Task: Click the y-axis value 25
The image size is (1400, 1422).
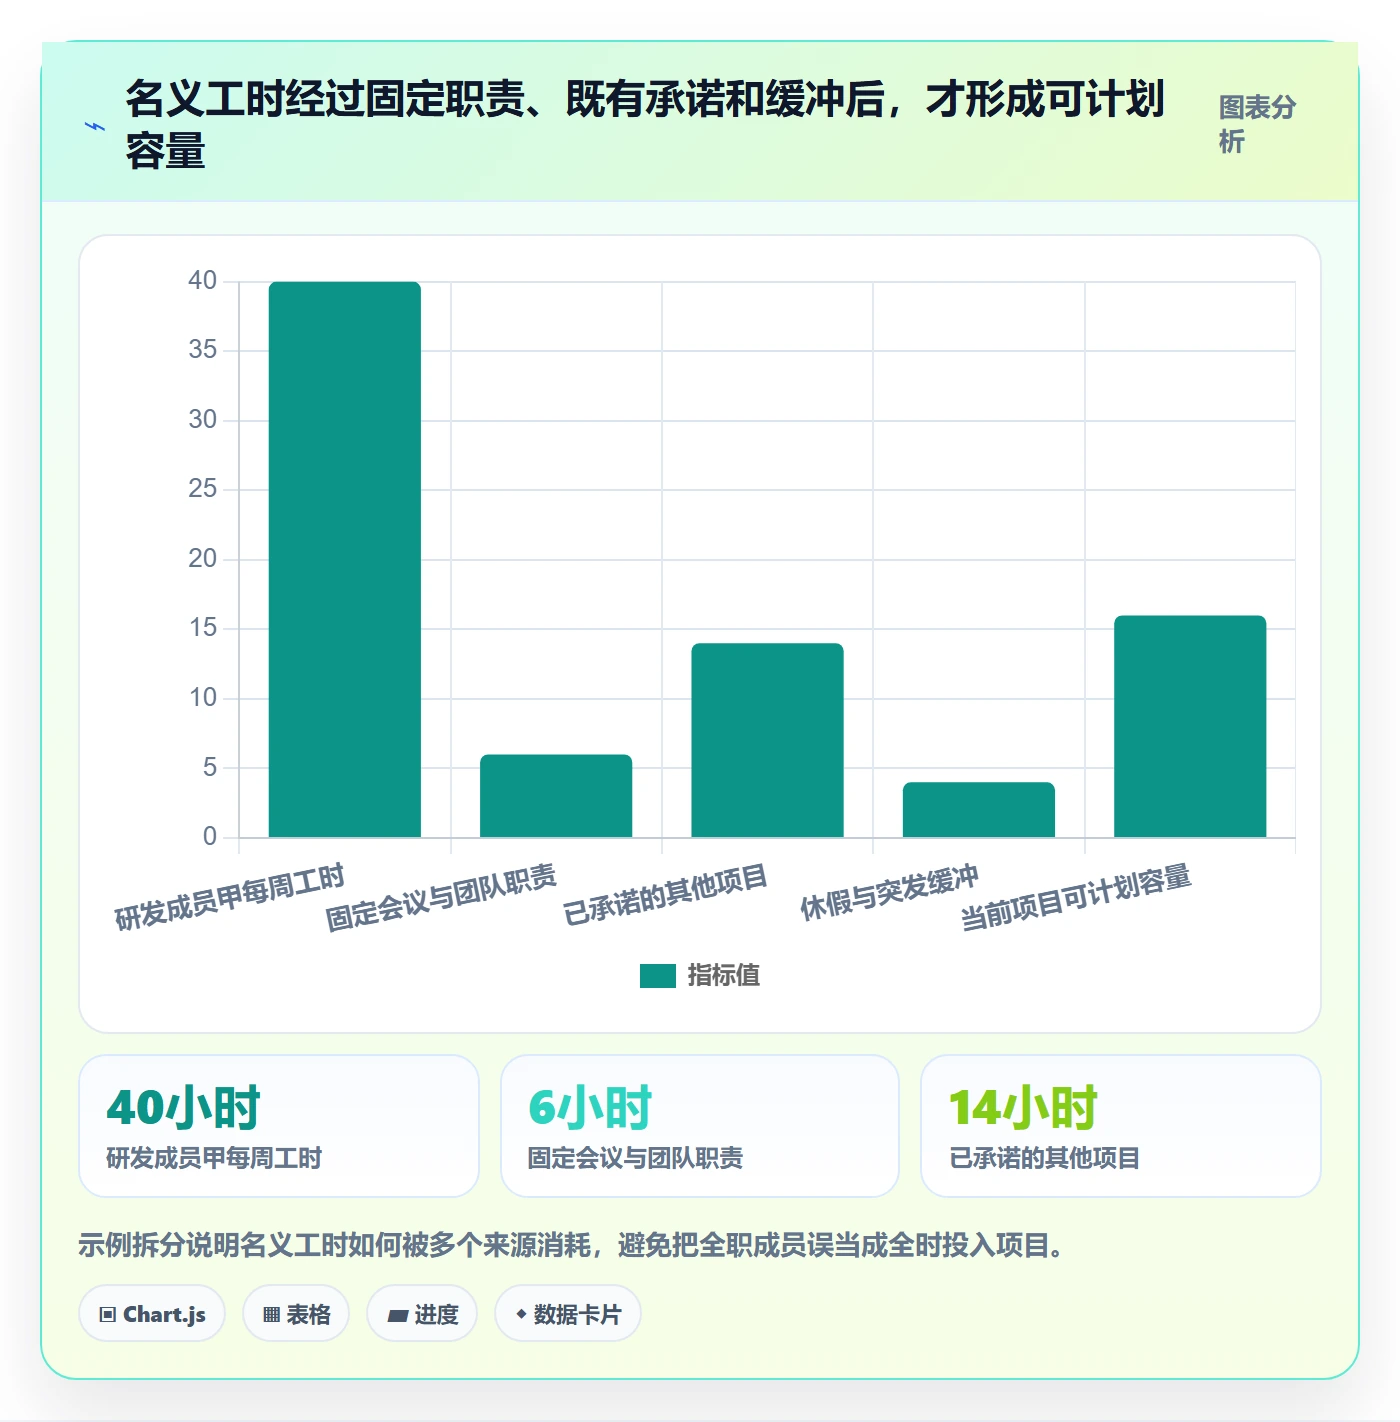Action: coord(203,489)
